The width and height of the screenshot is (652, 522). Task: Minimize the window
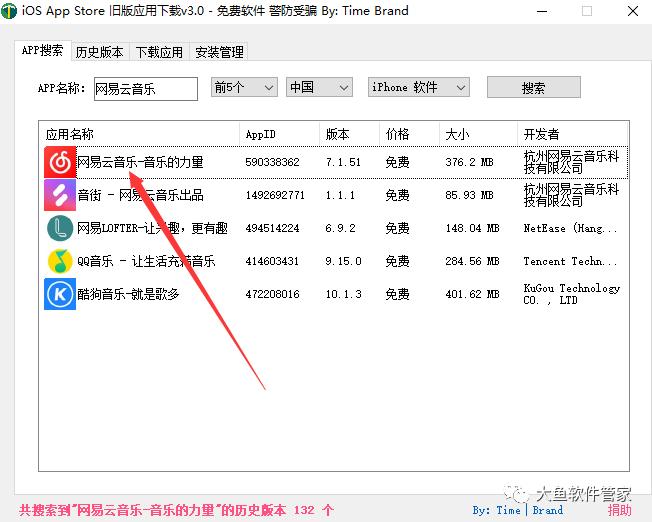point(542,11)
